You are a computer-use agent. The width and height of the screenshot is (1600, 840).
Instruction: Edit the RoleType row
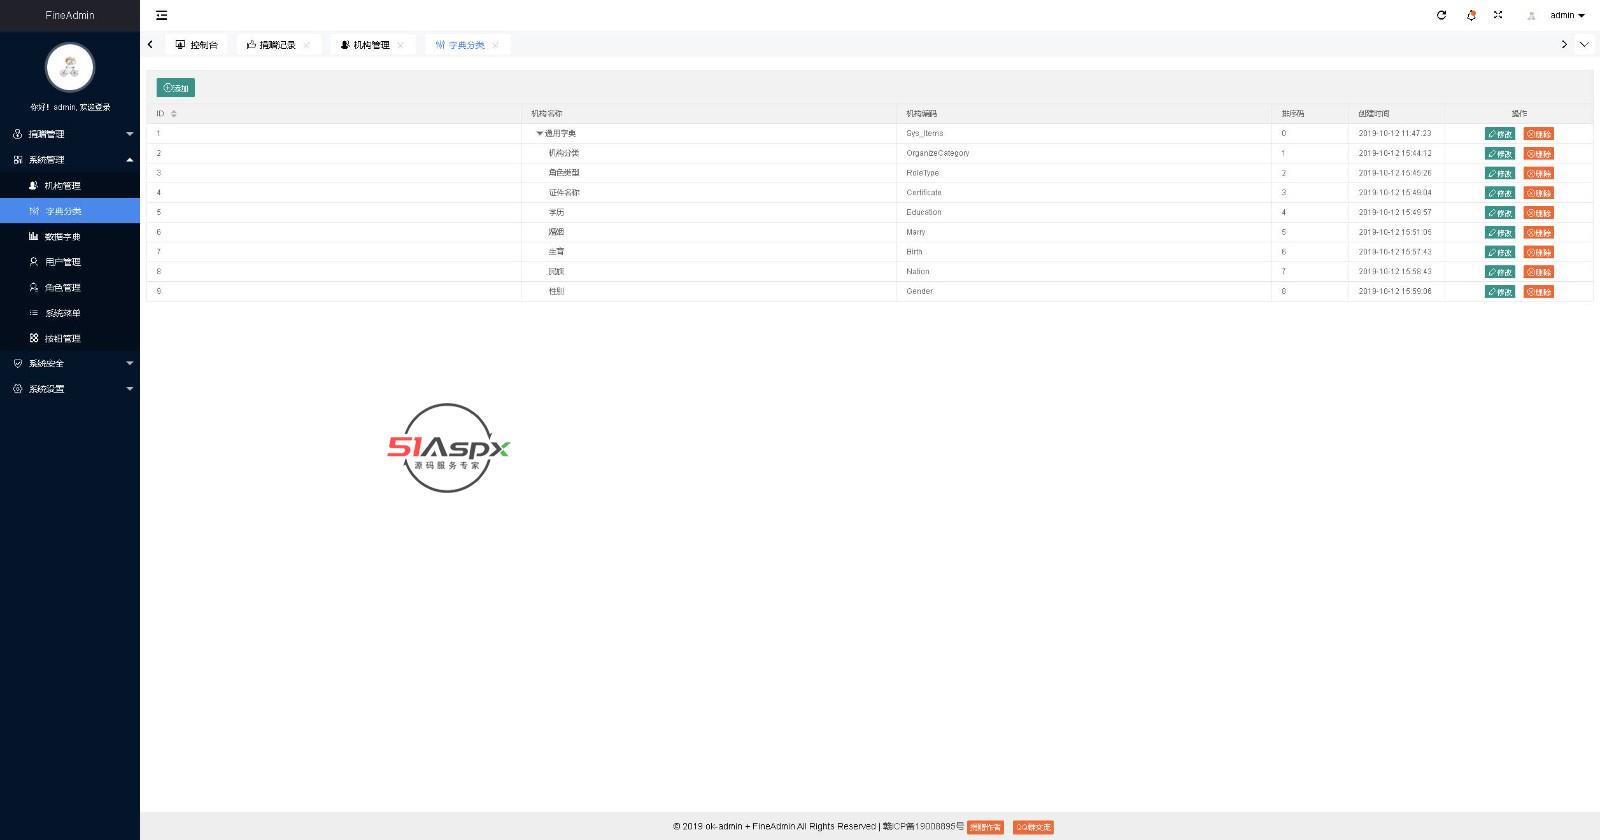[1500, 173]
